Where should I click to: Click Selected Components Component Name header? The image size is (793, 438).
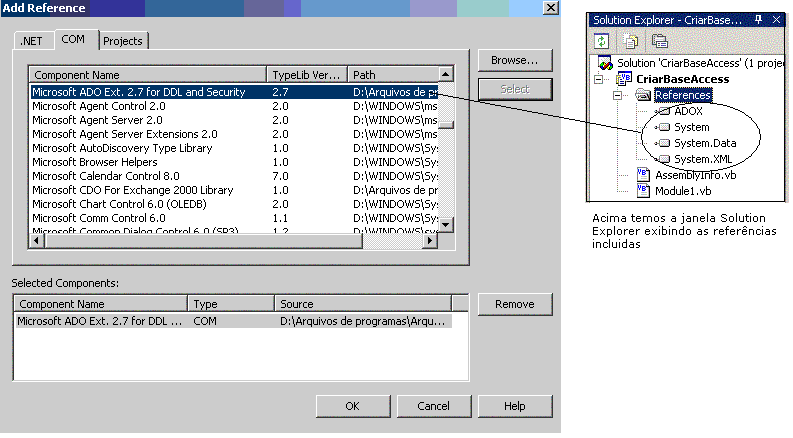101,304
